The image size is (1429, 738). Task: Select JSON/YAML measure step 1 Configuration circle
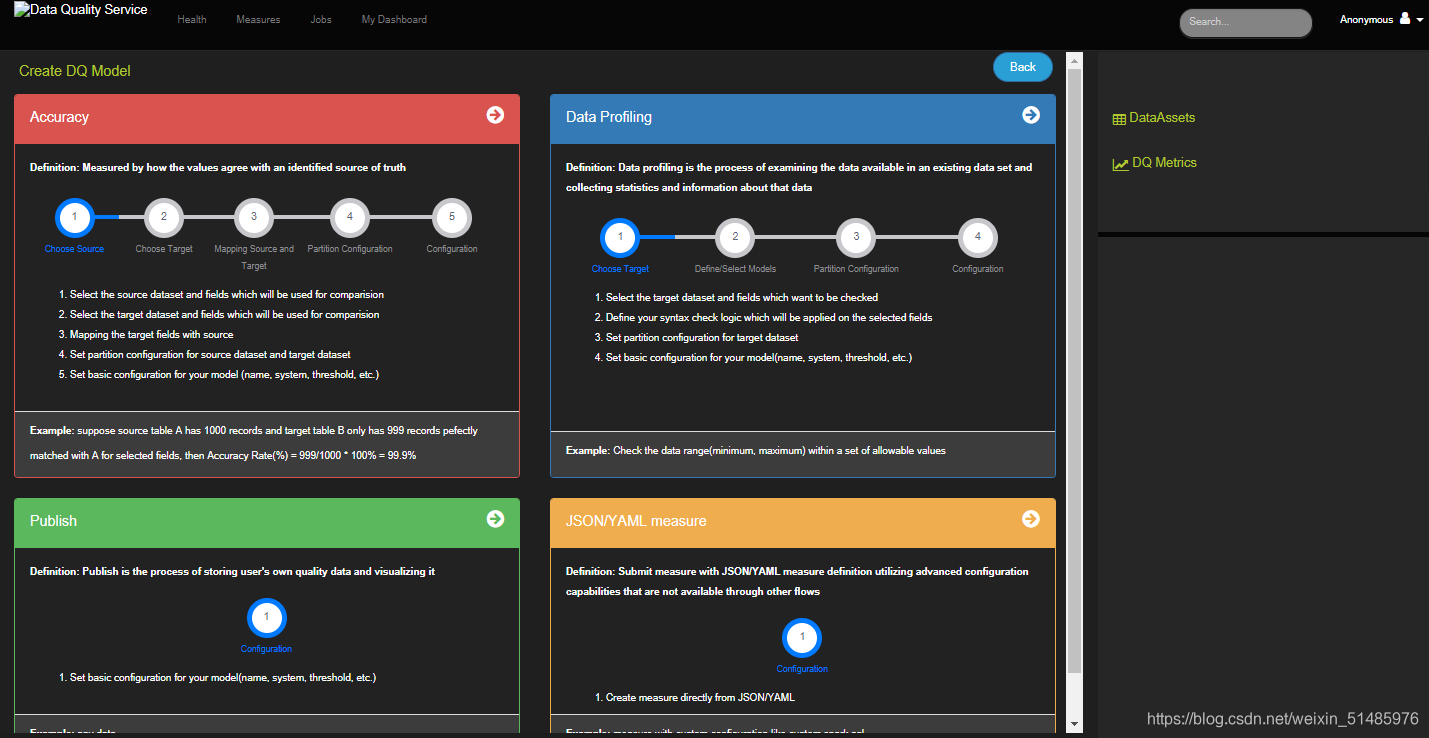pyautogui.click(x=802, y=638)
